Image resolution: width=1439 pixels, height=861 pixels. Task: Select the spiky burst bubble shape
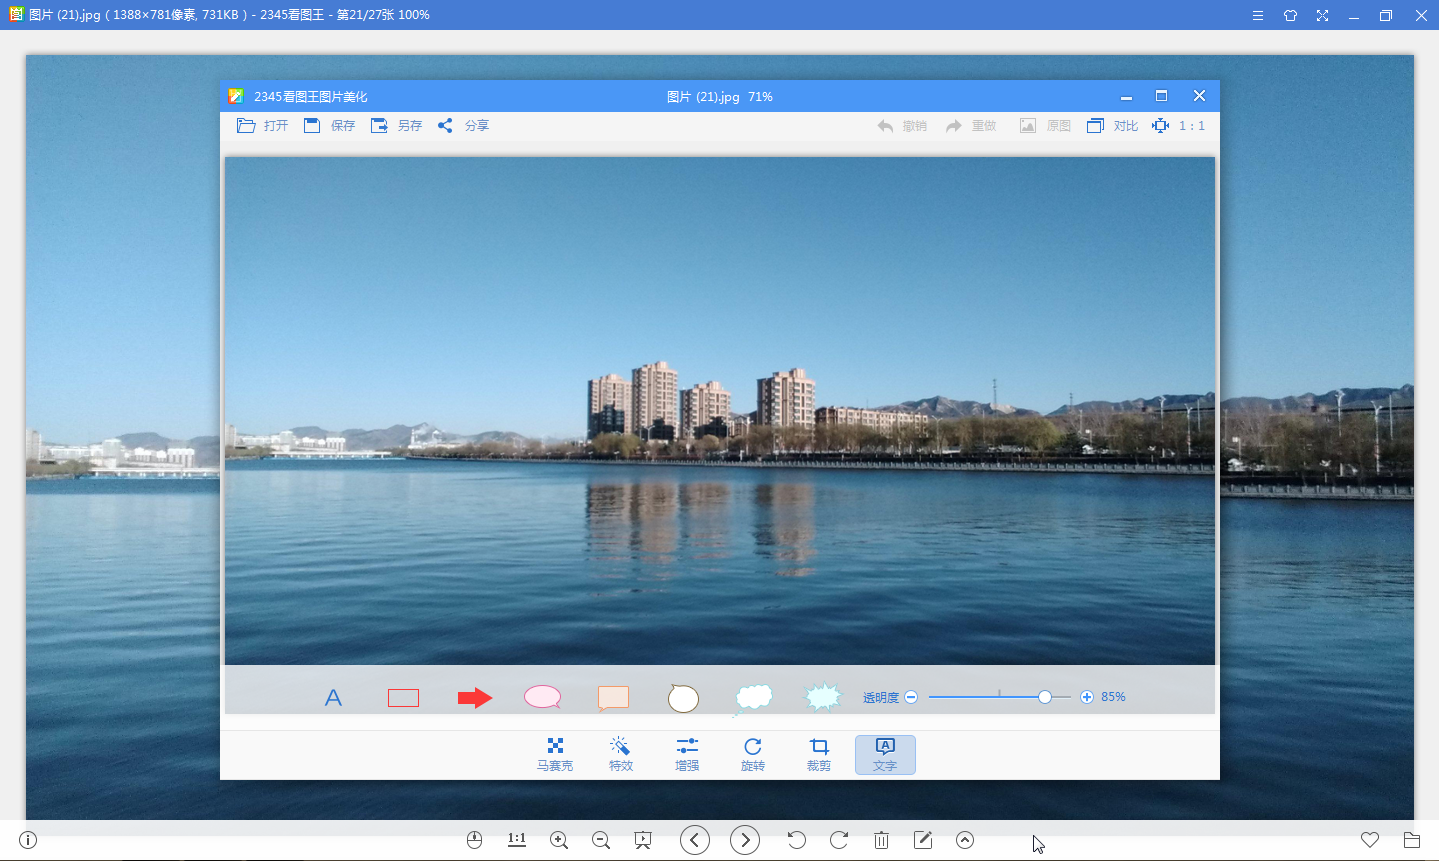pyautogui.click(x=823, y=697)
